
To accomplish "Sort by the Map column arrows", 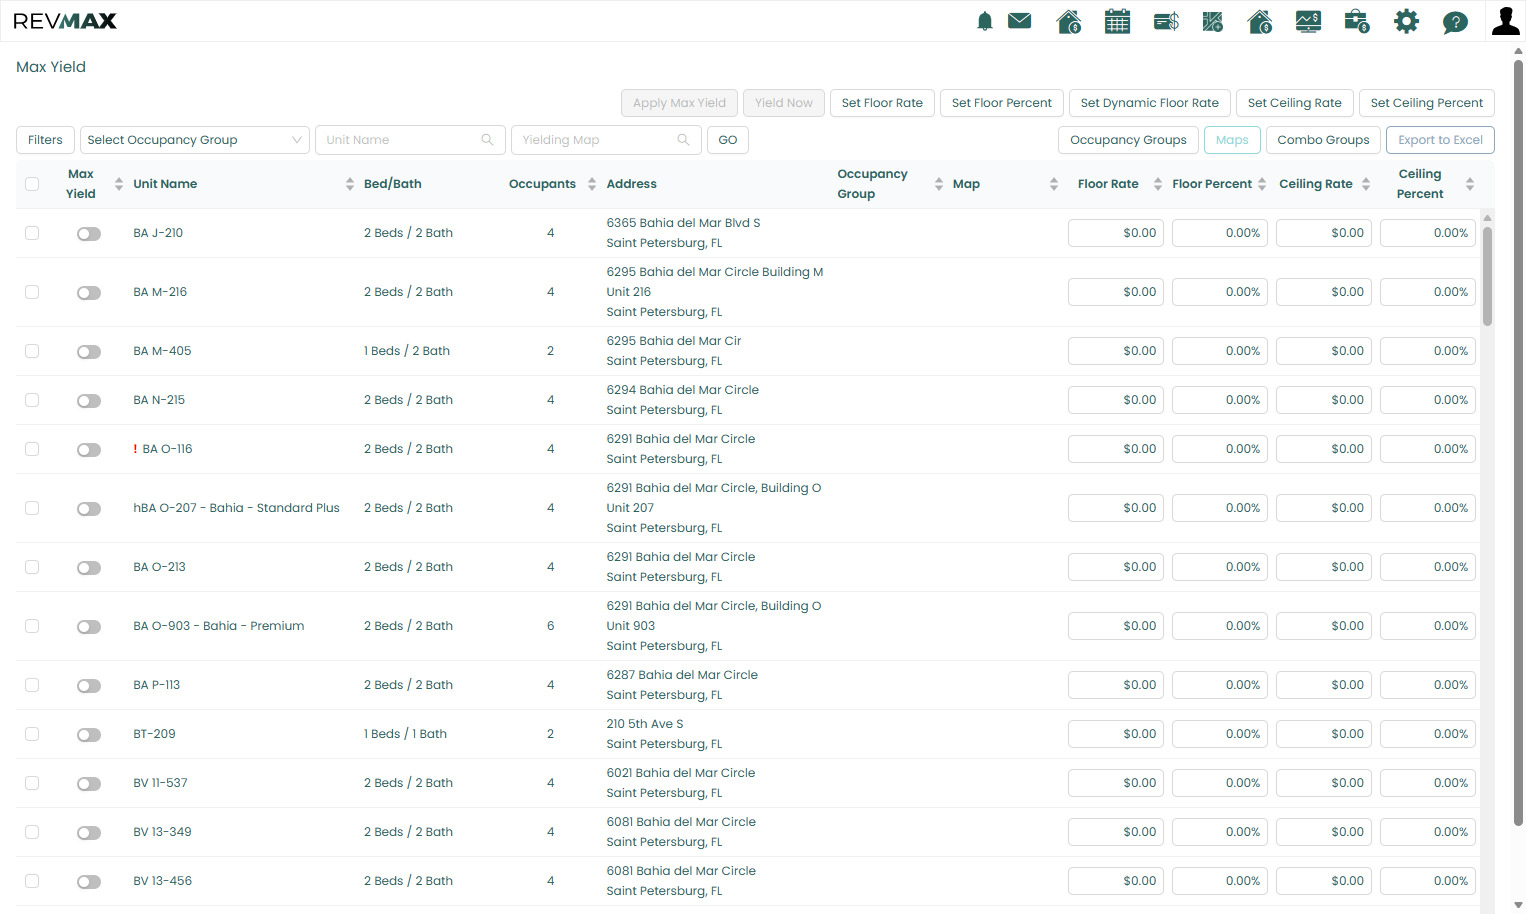I will click(x=1054, y=184).
